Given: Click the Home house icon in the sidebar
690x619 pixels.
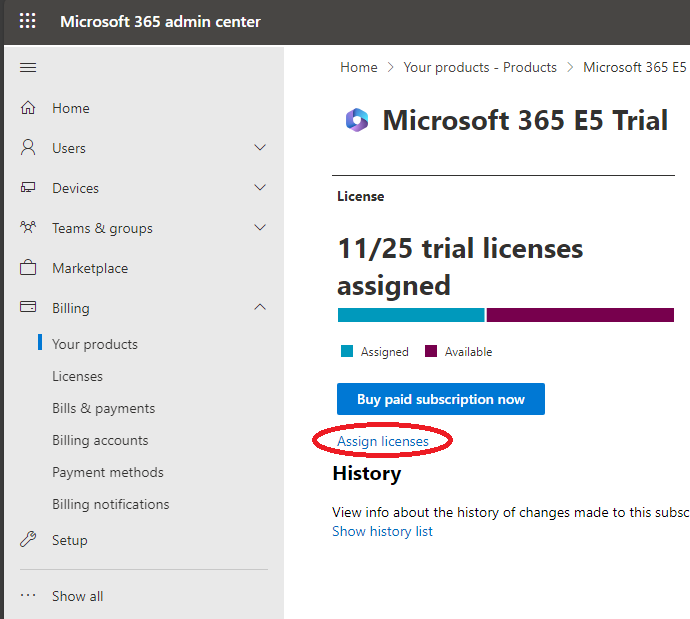Looking at the screenshot, I should click(x=28, y=108).
